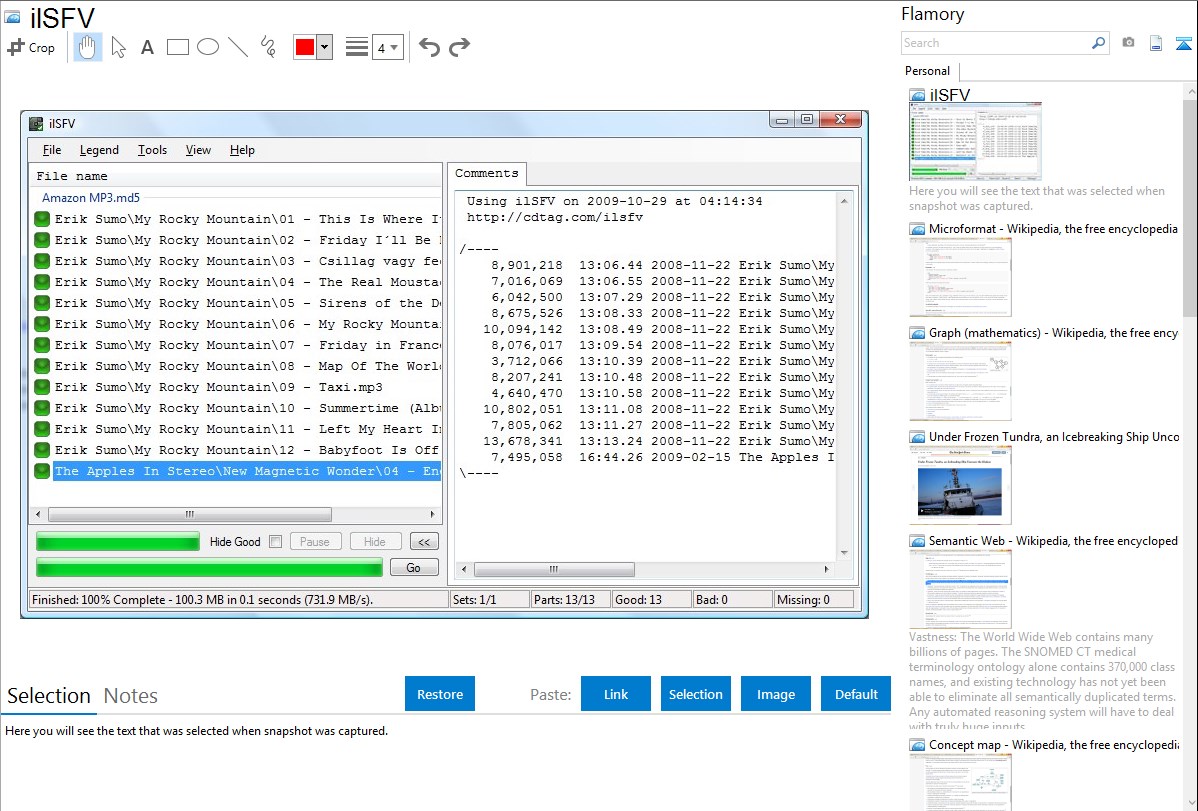Click the camera capture icon

tap(1128, 43)
